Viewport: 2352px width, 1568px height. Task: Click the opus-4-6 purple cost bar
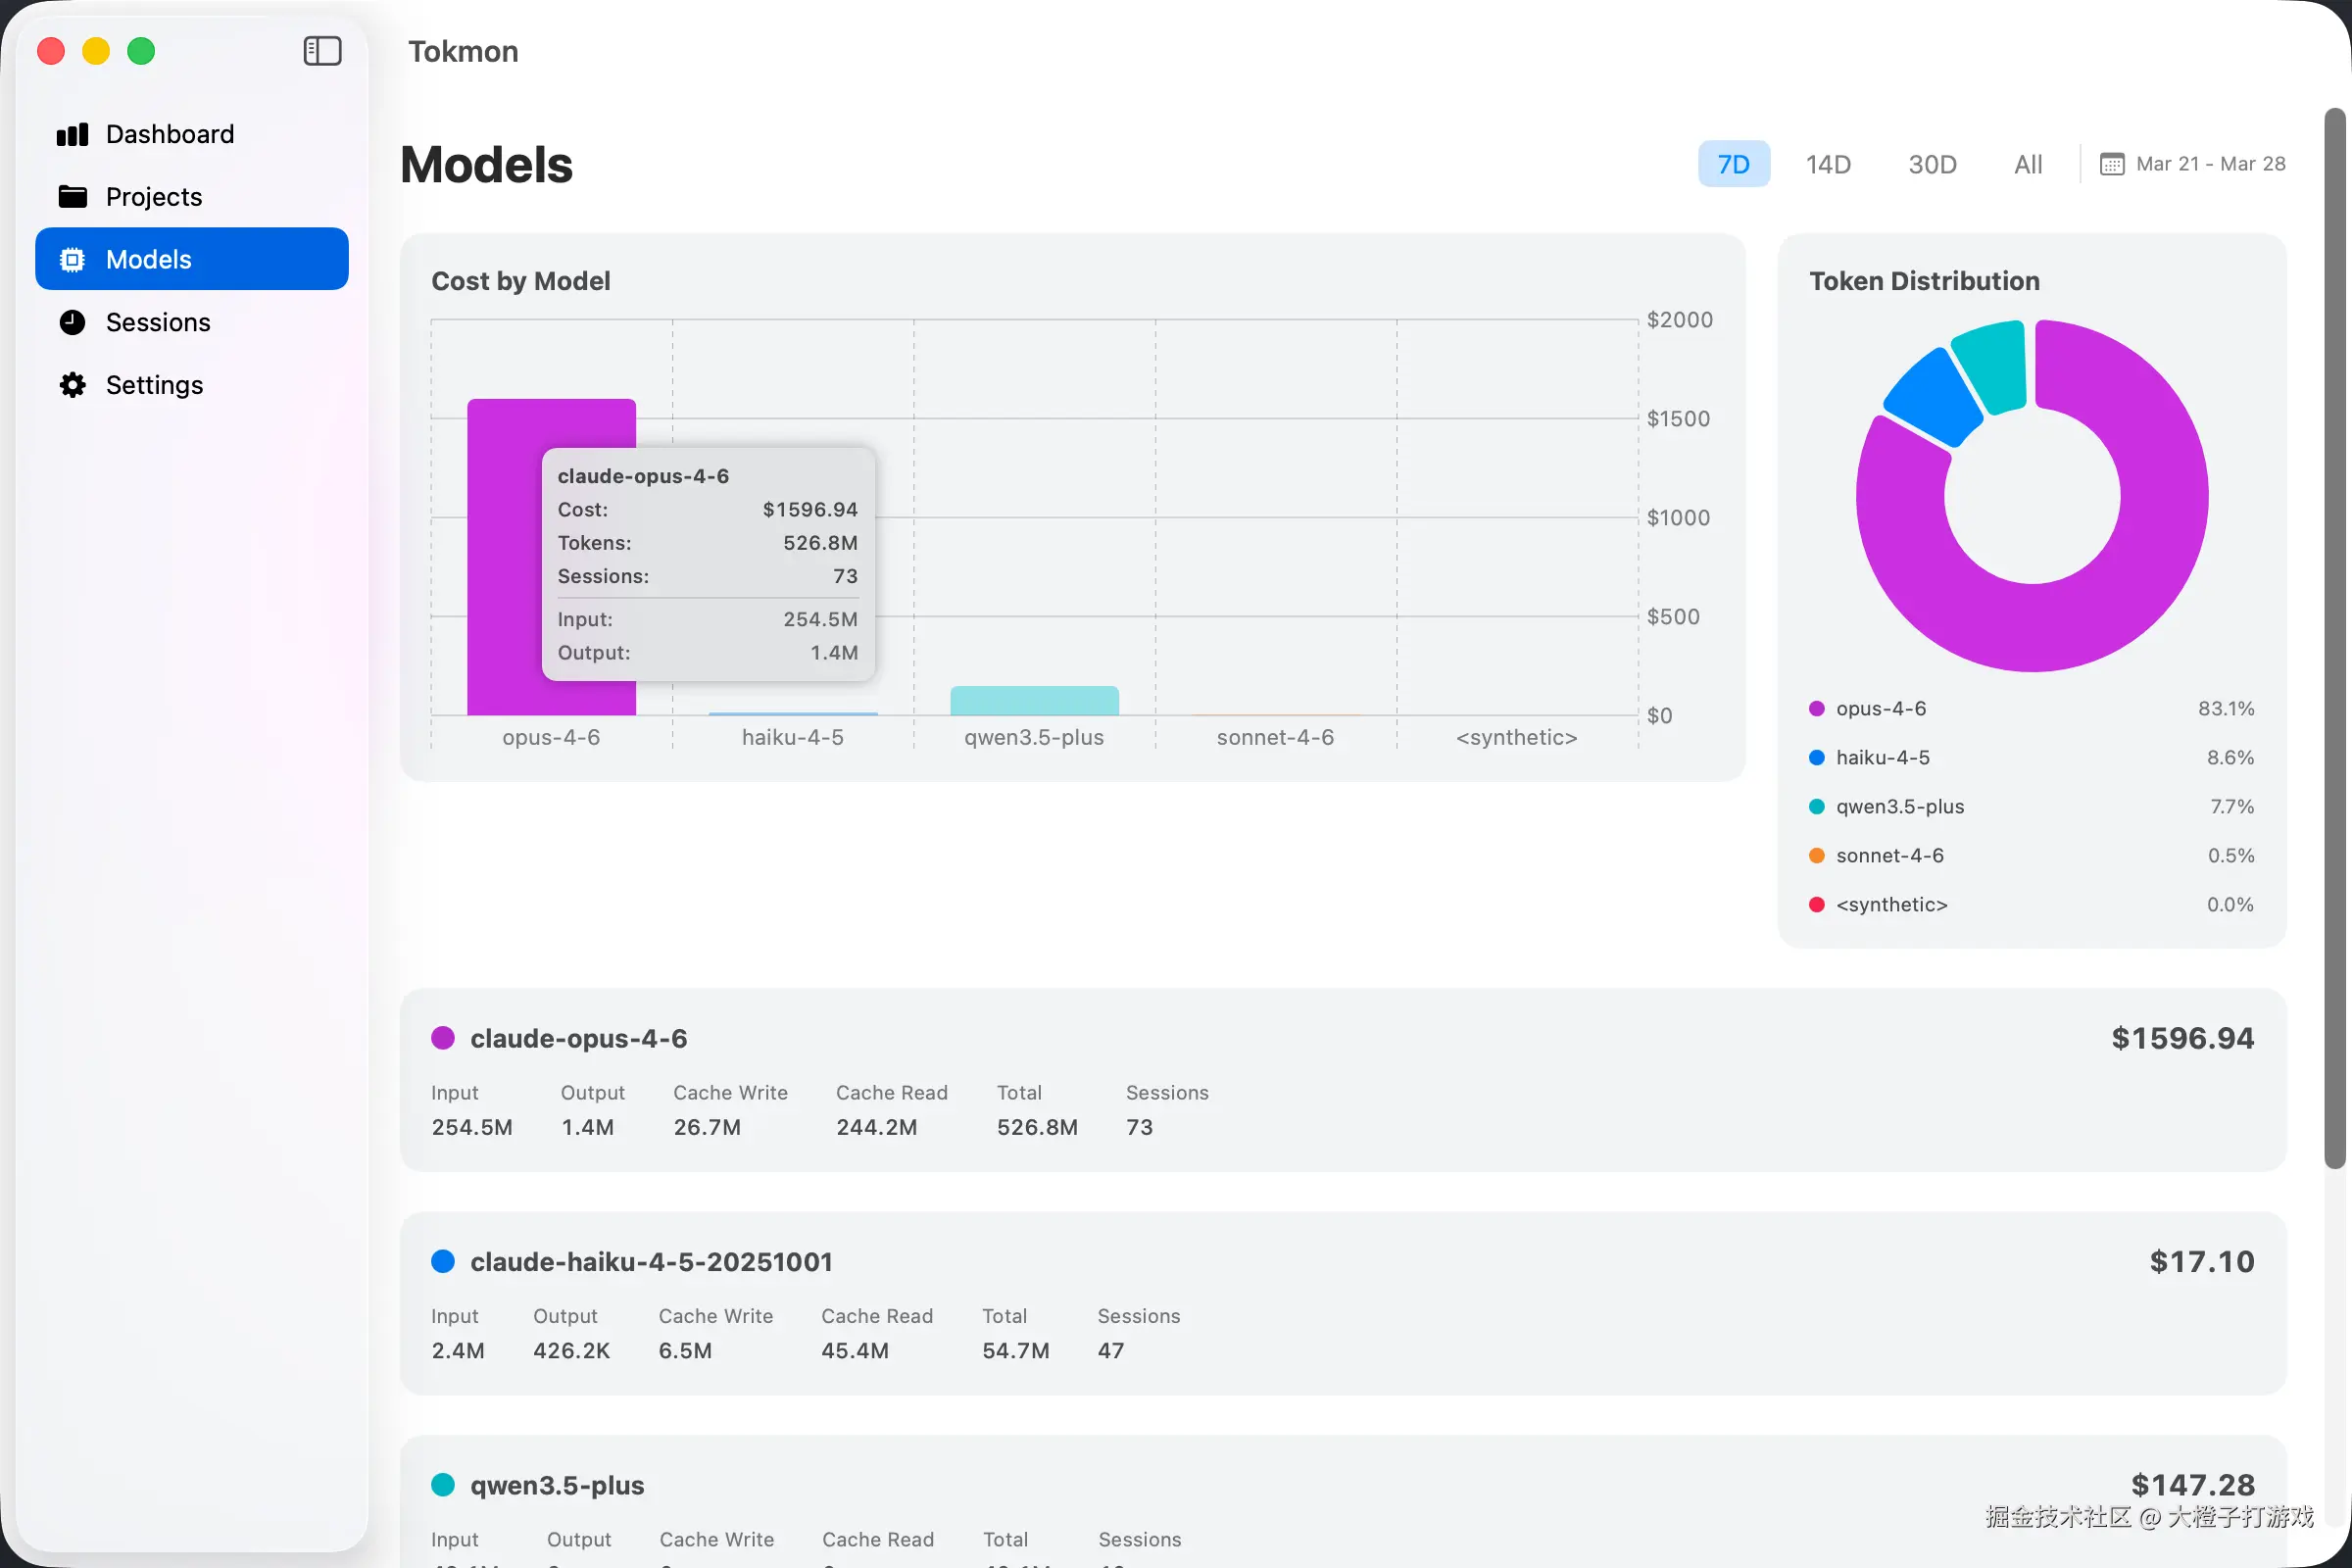(x=504, y=560)
